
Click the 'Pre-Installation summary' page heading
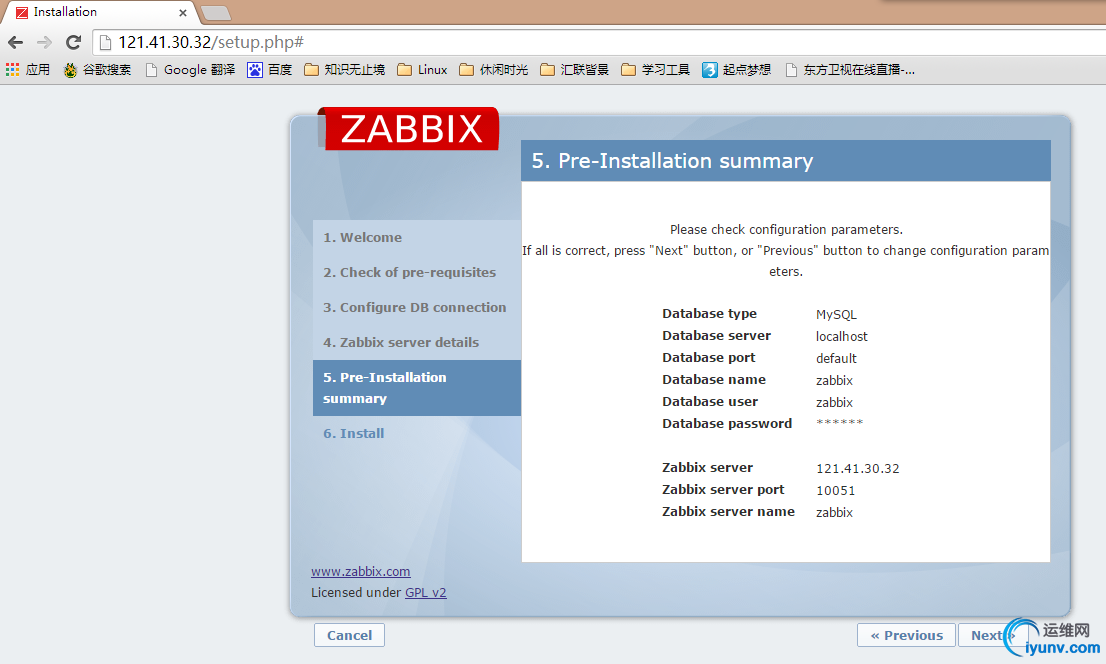pos(672,161)
